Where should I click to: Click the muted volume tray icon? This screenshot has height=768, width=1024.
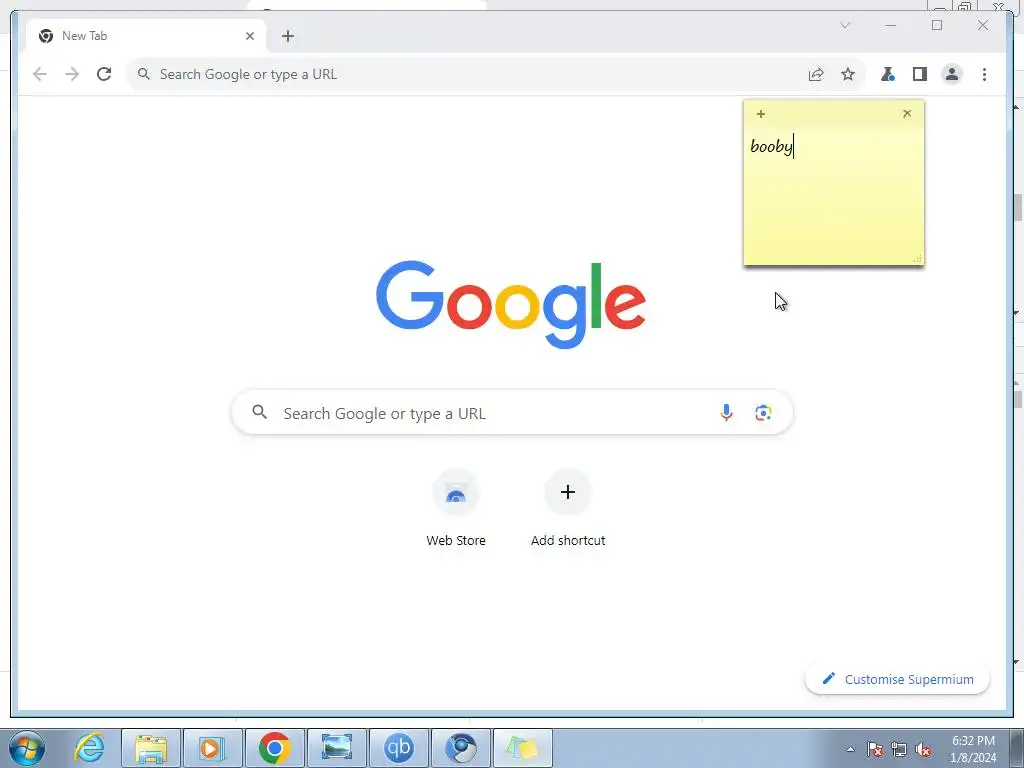click(x=923, y=749)
